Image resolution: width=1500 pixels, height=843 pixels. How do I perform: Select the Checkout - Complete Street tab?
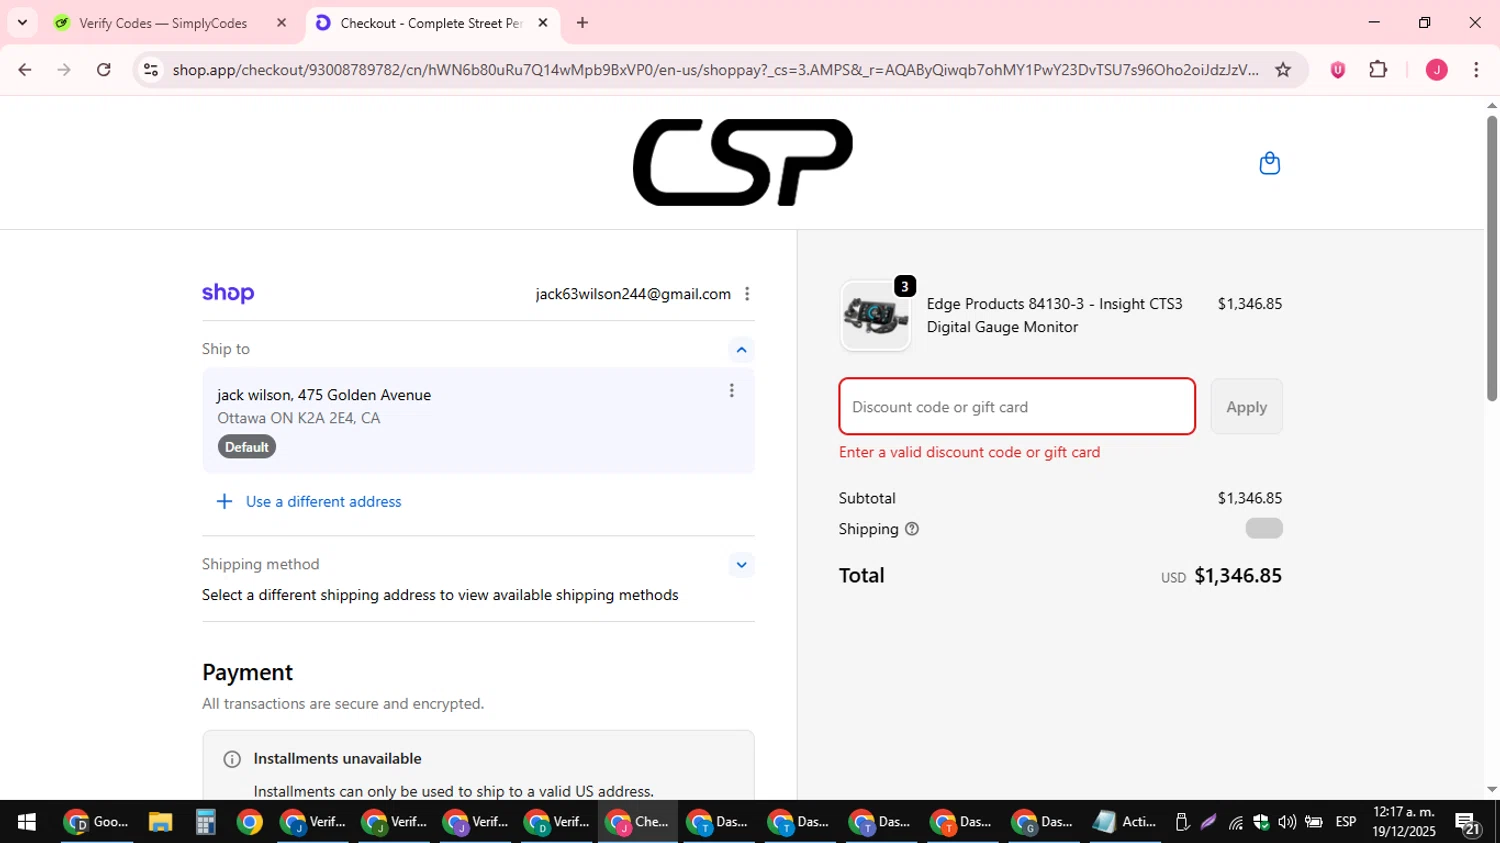click(433, 22)
